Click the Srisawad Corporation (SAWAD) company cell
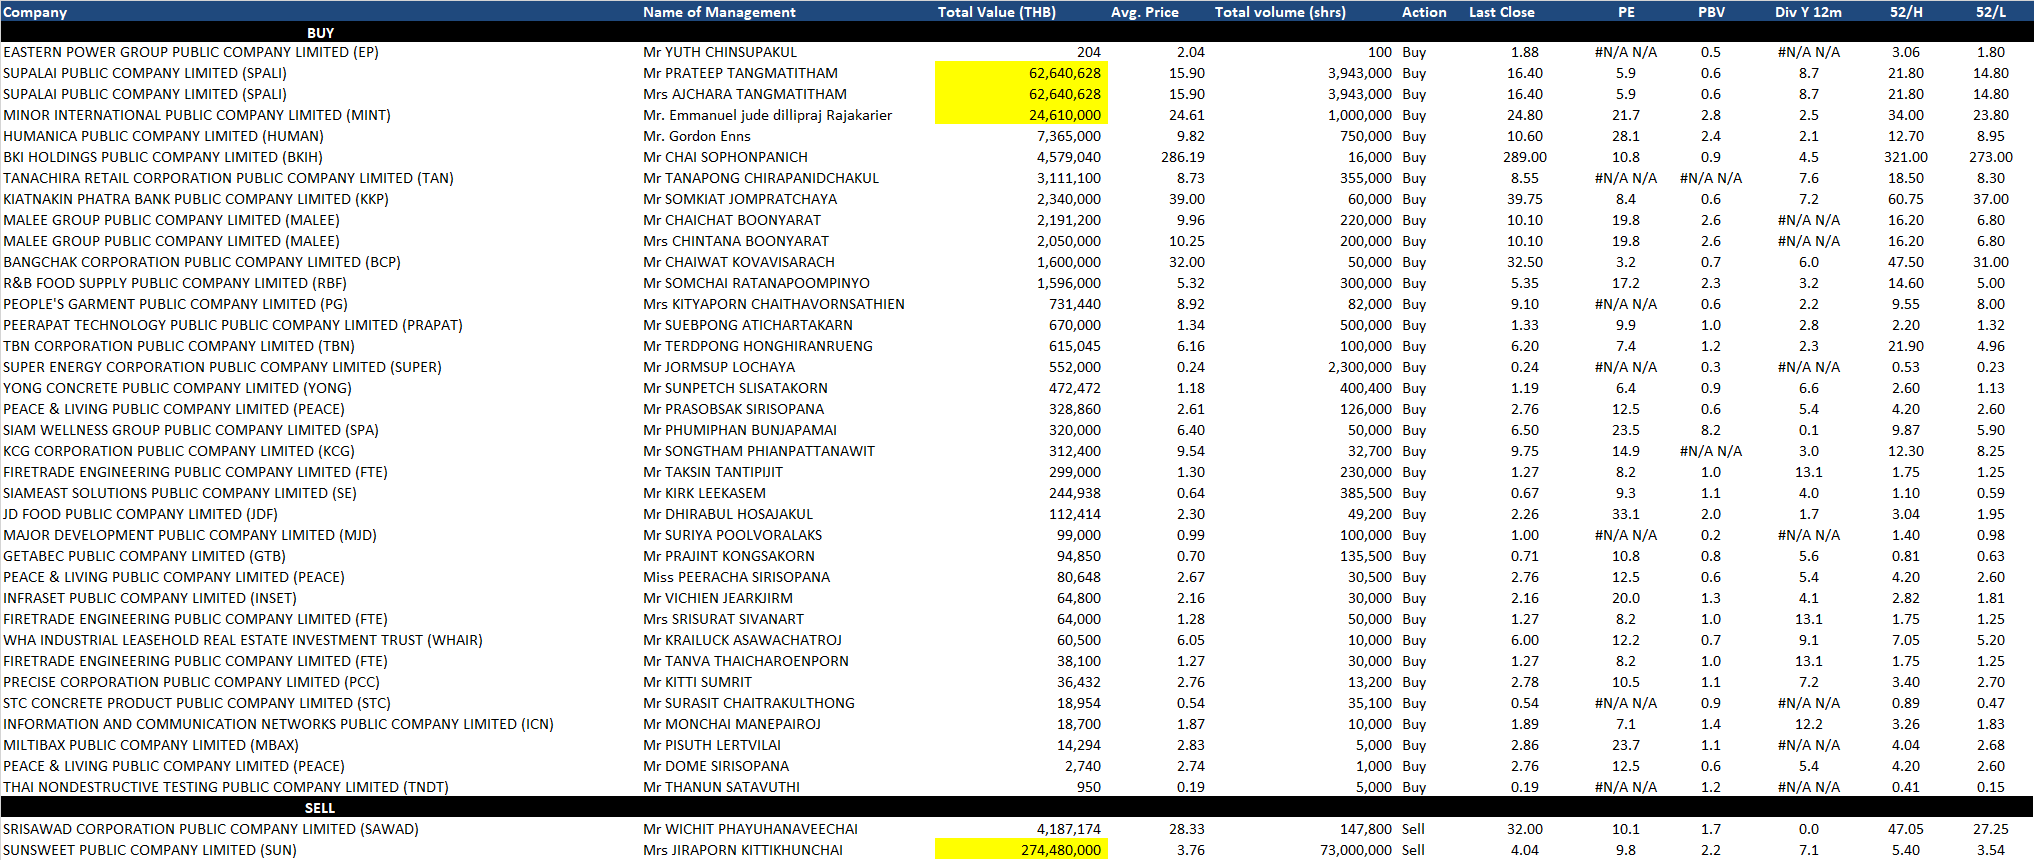2034x860 pixels. [211, 829]
